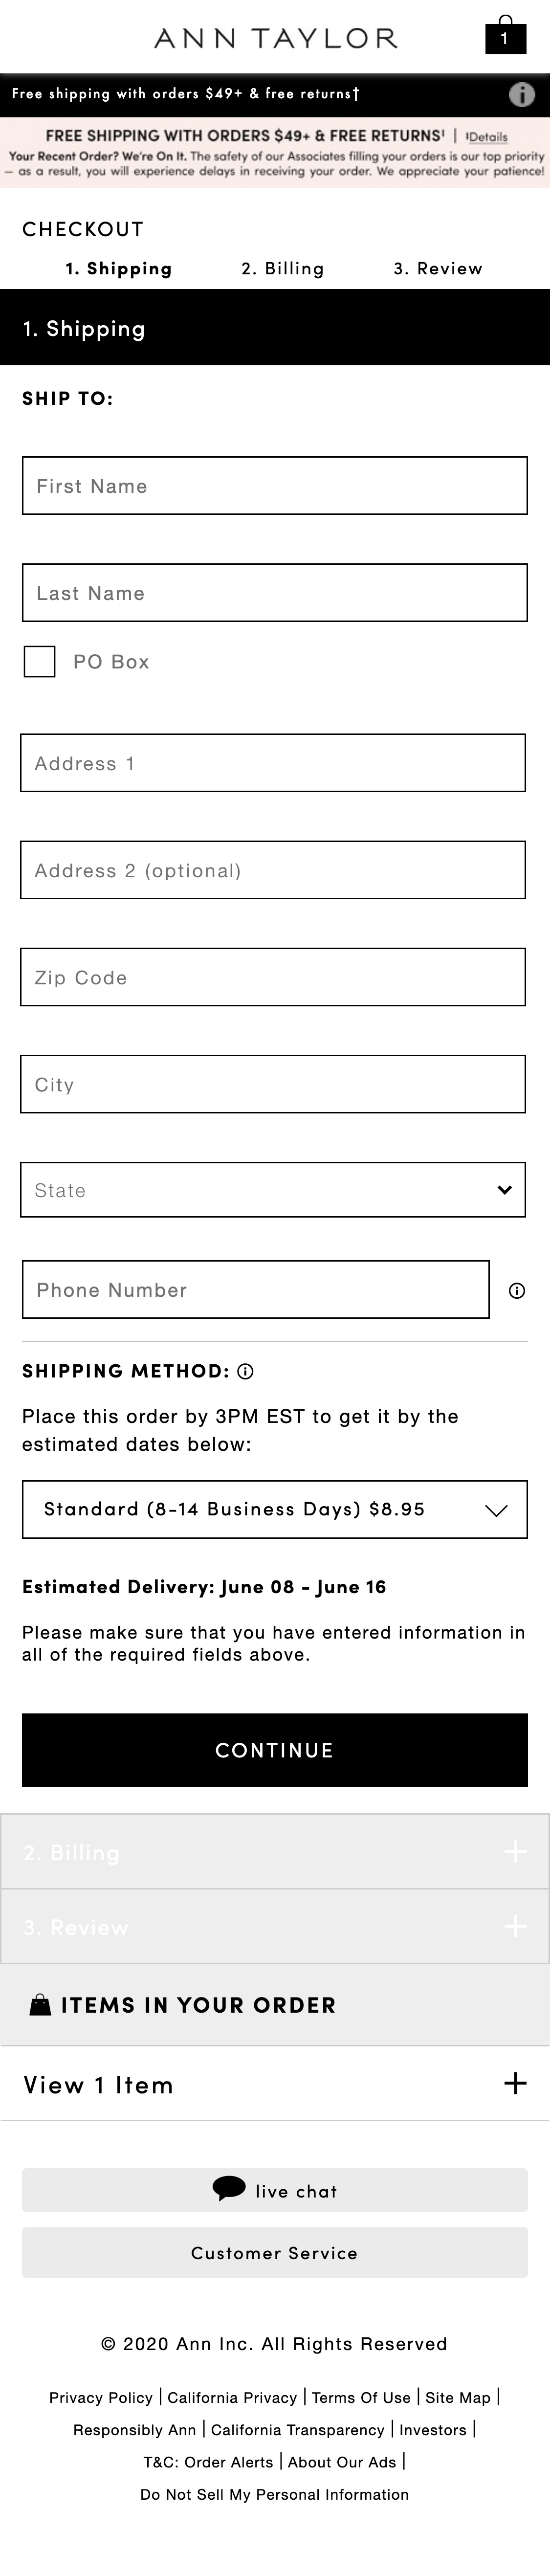Viewport: 550px width, 2576px height.
Task: Click the info icon next to Shipping Method
Action: (x=246, y=1371)
